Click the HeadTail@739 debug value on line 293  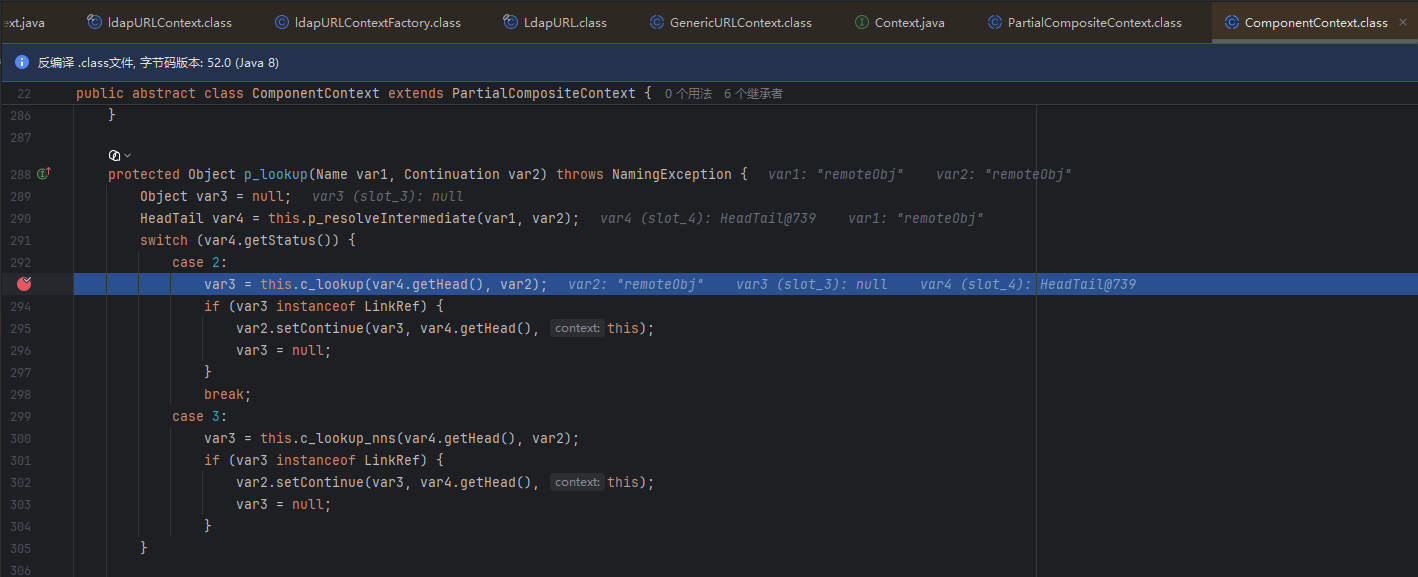click(1088, 284)
